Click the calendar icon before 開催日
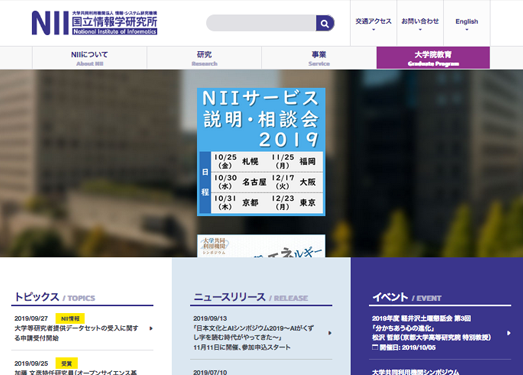 pyautogui.click(x=375, y=347)
